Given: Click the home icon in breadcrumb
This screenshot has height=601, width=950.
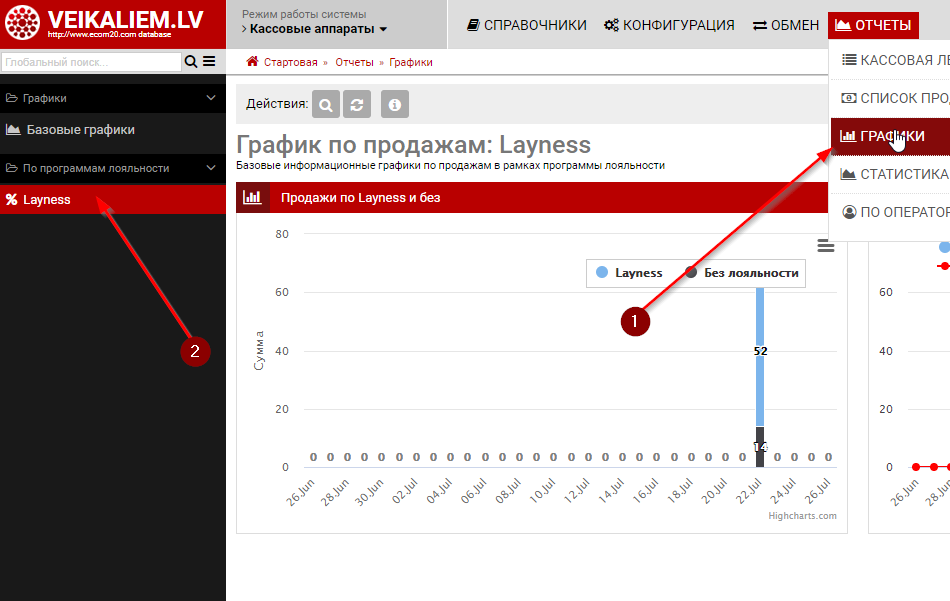Looking at the screenshot, I should click(252, 62).
